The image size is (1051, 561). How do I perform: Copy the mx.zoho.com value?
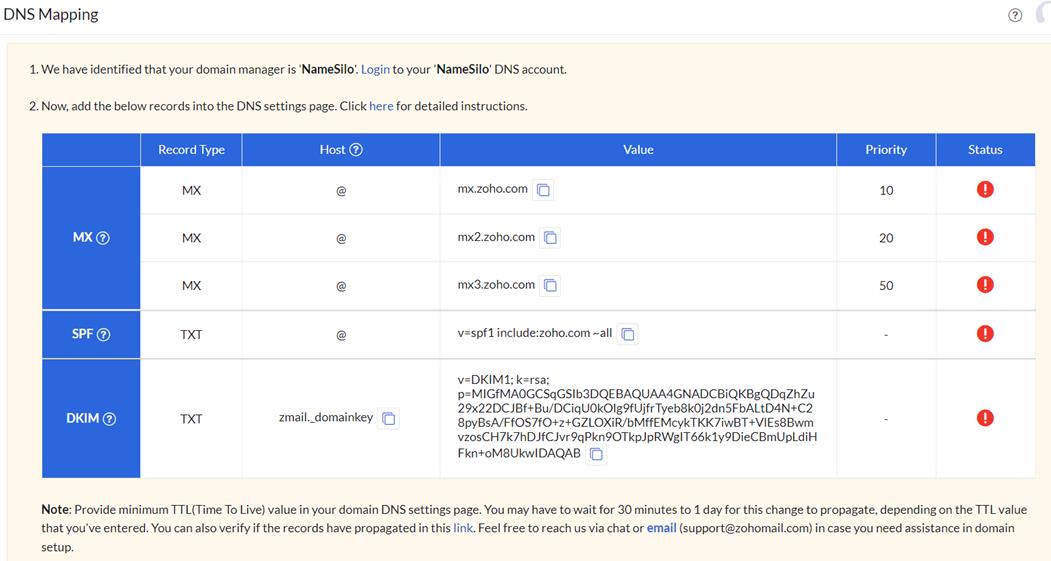(x=543, y=190)
